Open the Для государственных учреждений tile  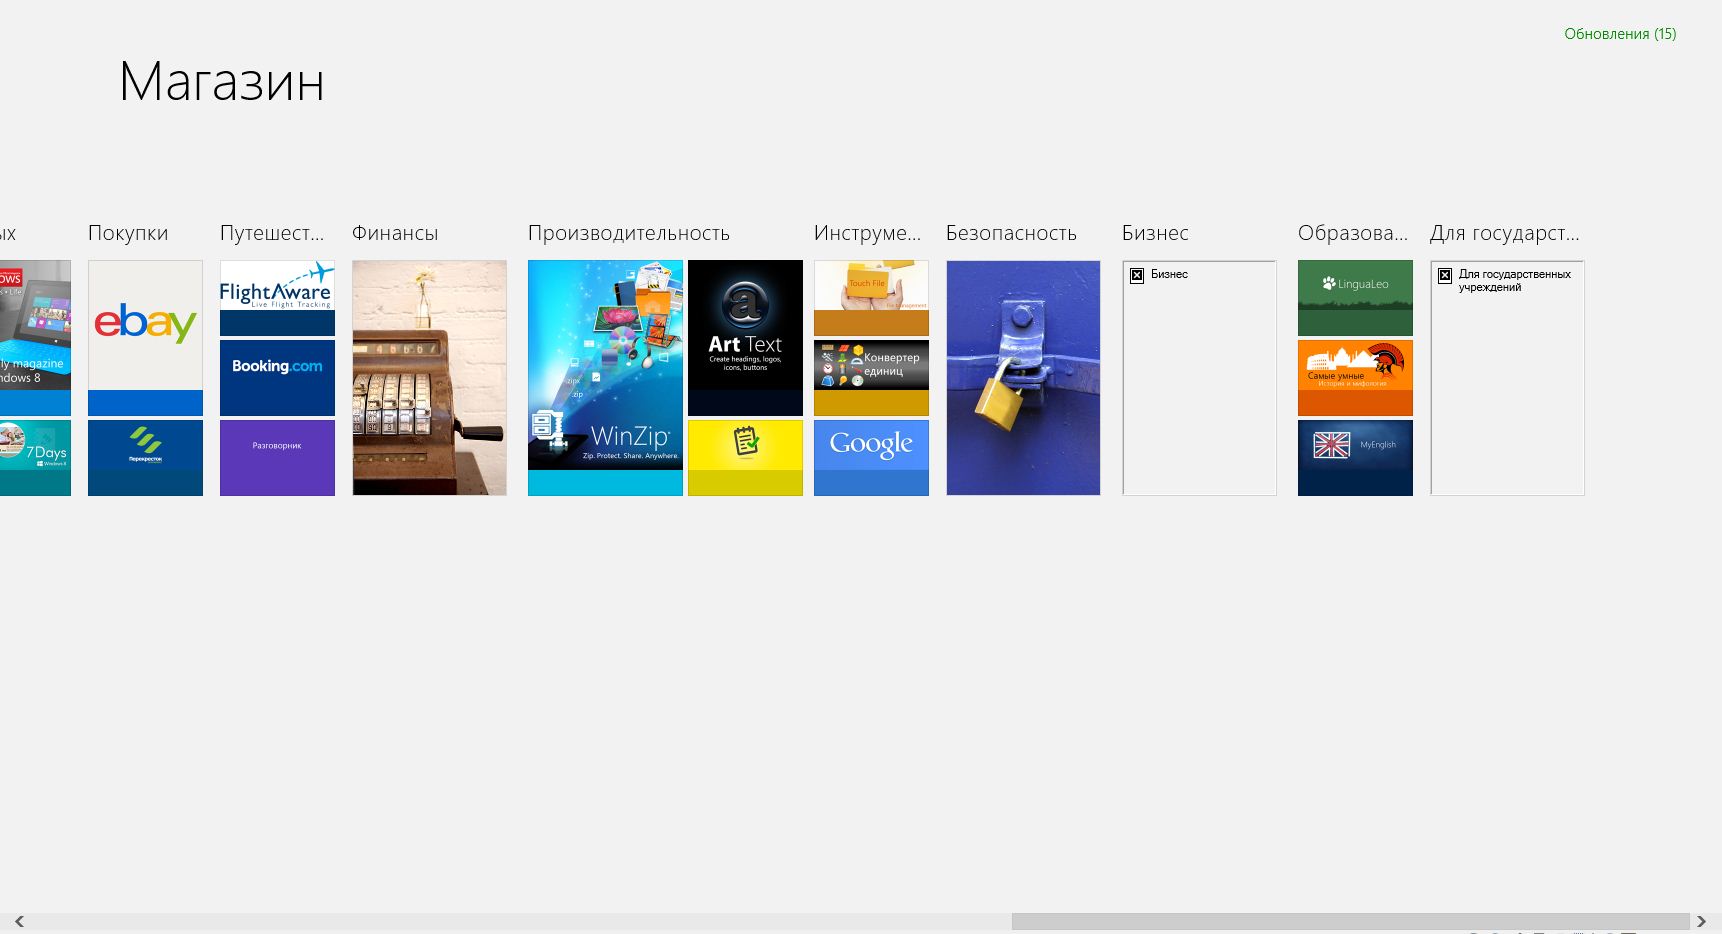[x=1507, y=378]
